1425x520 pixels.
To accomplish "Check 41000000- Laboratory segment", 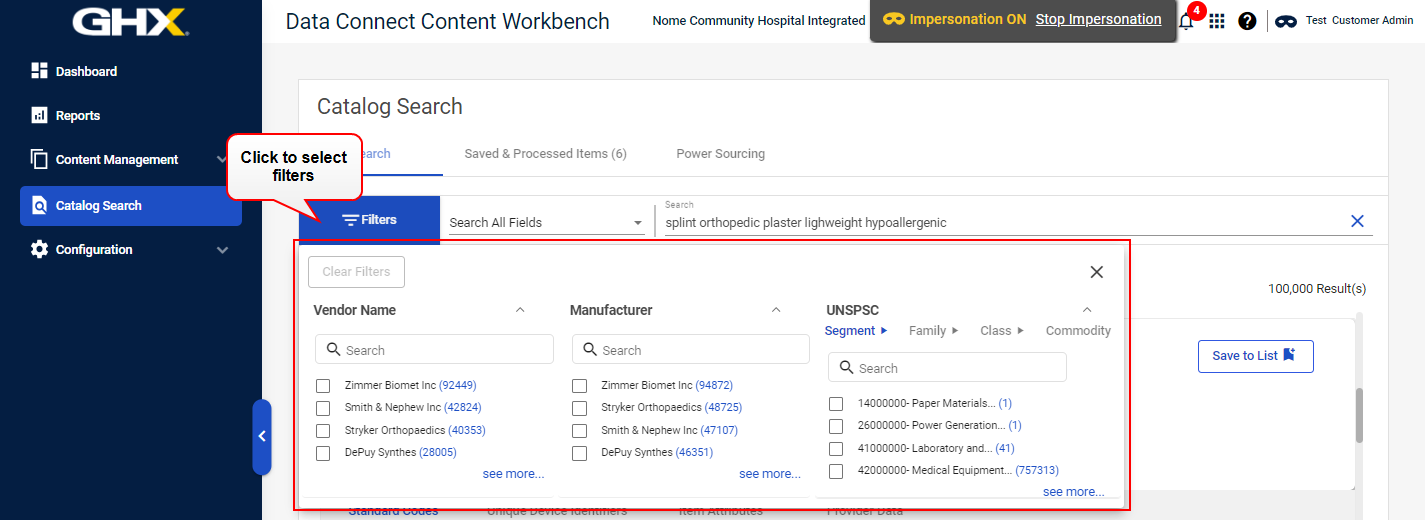I will pyautogui.click(x=836, y=449).
